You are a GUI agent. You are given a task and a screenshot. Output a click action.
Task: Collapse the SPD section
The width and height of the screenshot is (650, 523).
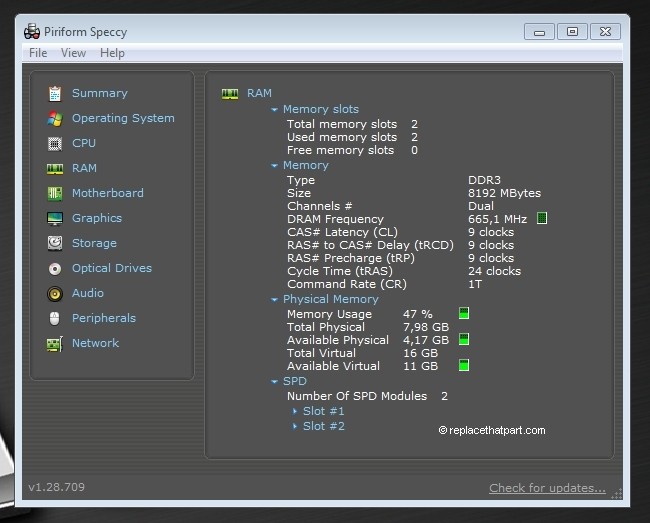pos(274,381)
